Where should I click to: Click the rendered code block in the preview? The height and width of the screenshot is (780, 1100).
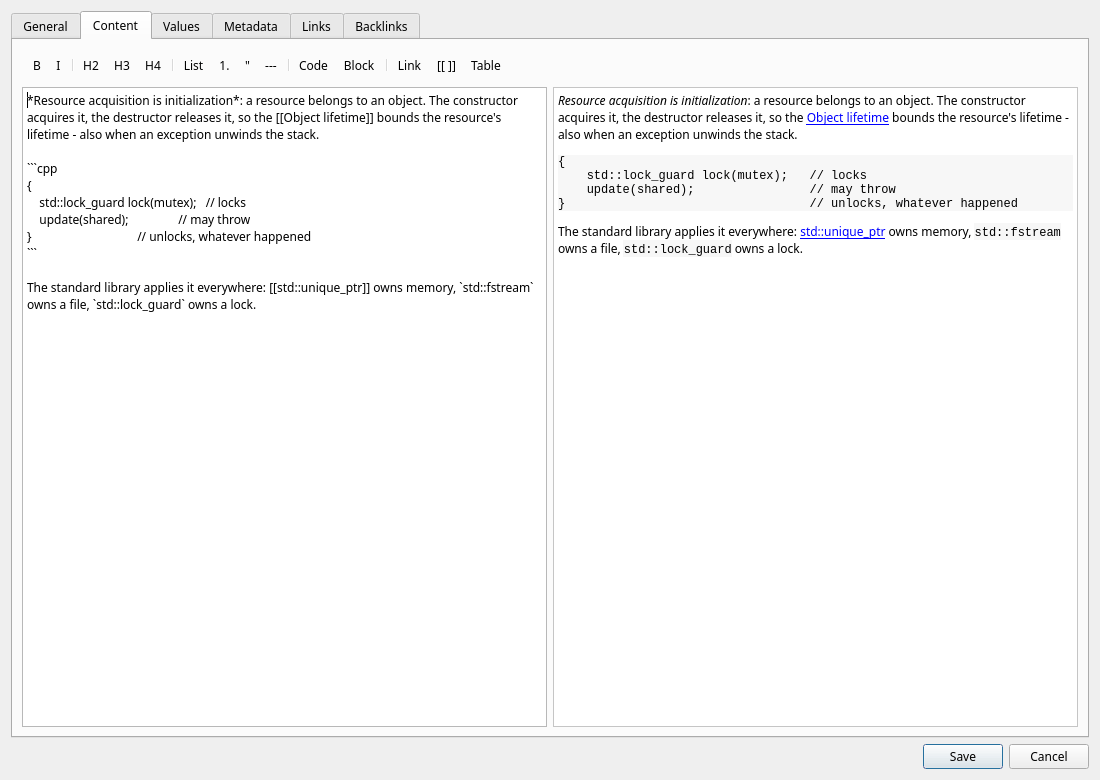[815, 183]
